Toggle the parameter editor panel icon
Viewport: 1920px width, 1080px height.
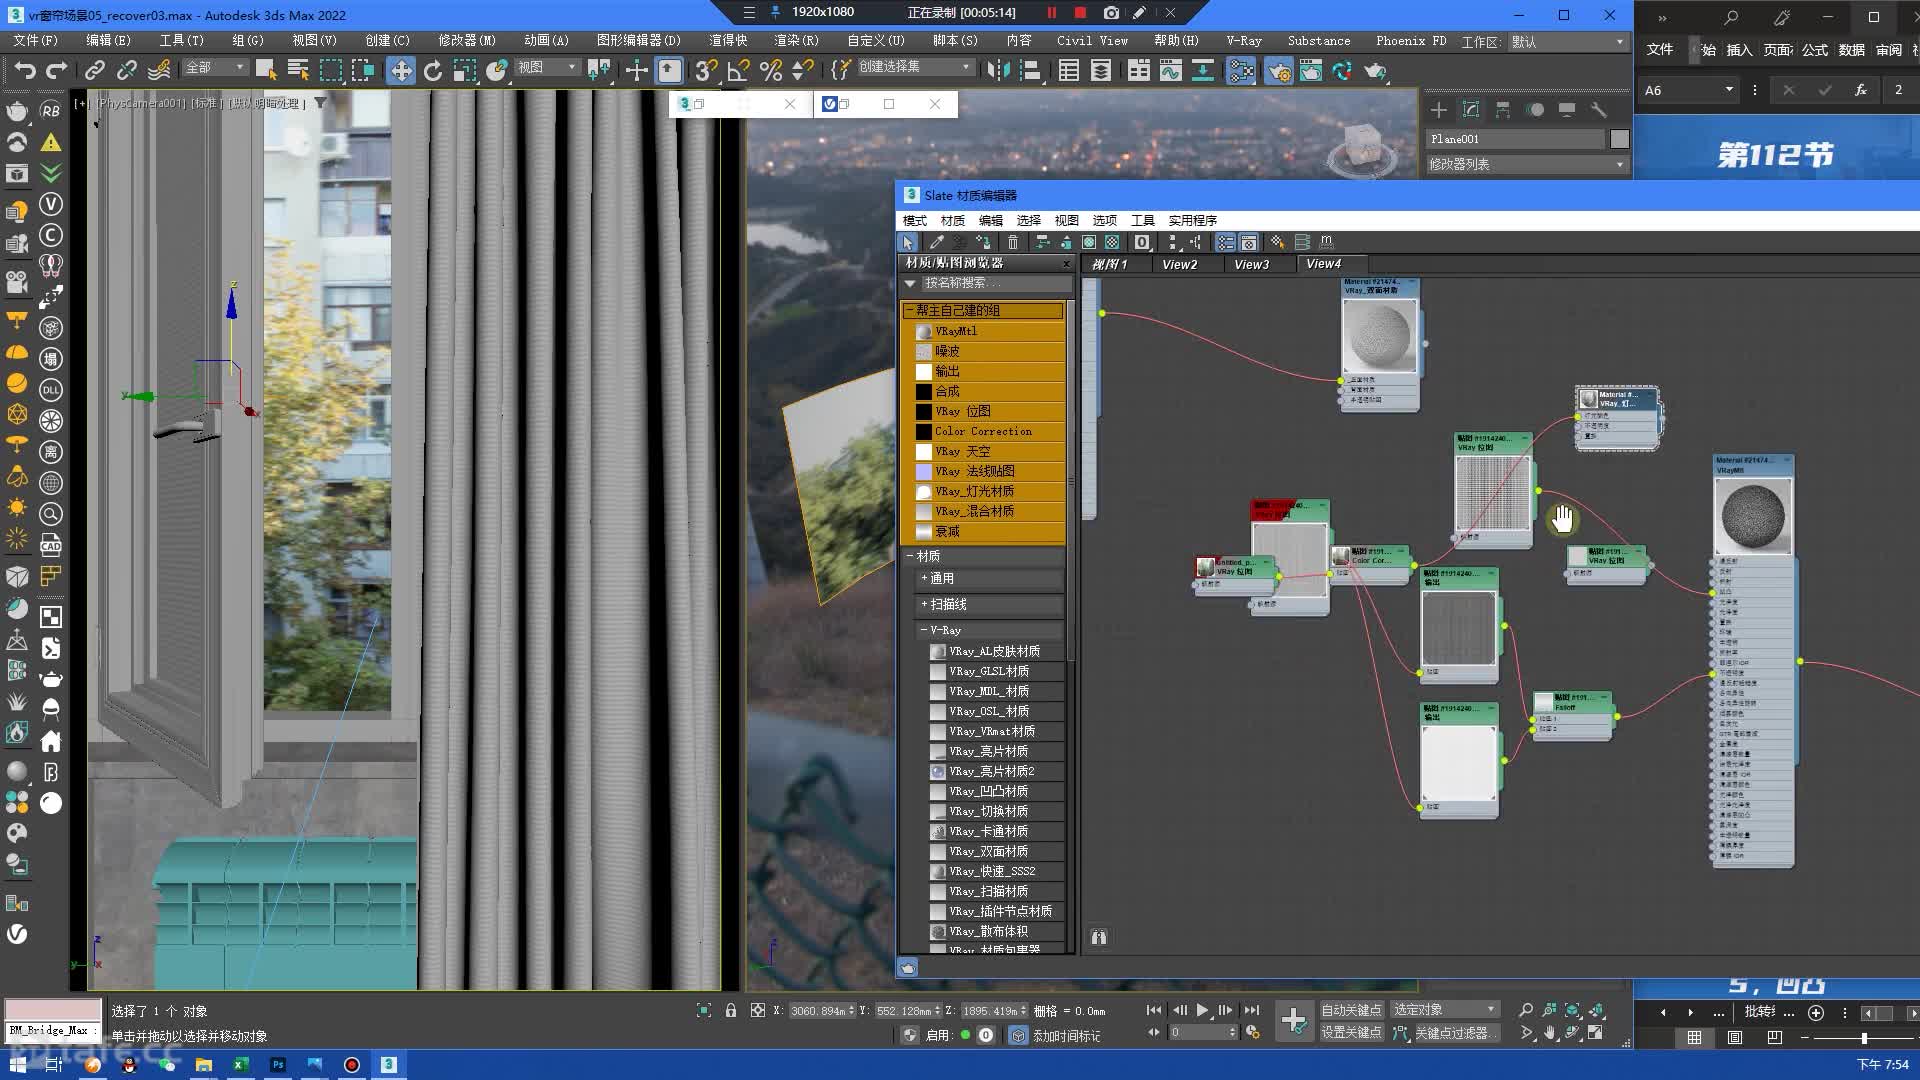(1249, 242)
